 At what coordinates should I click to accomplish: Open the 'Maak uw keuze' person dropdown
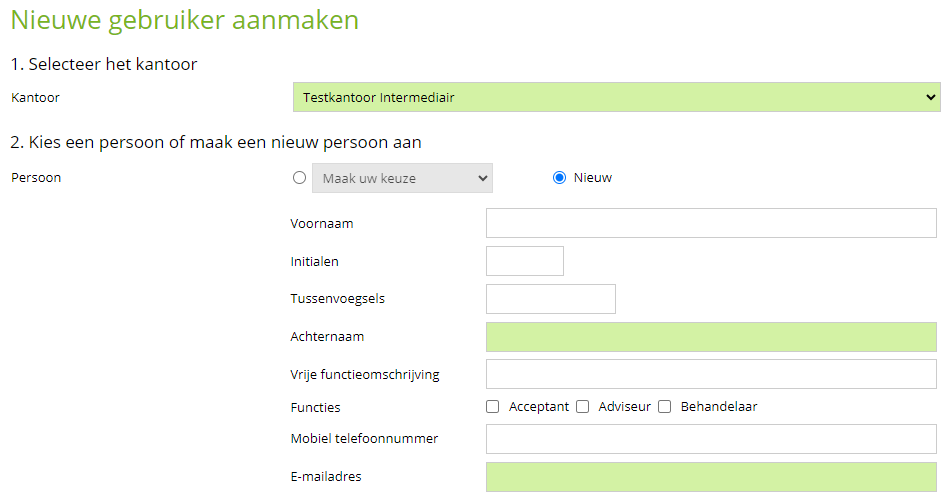tap(402, 178)
